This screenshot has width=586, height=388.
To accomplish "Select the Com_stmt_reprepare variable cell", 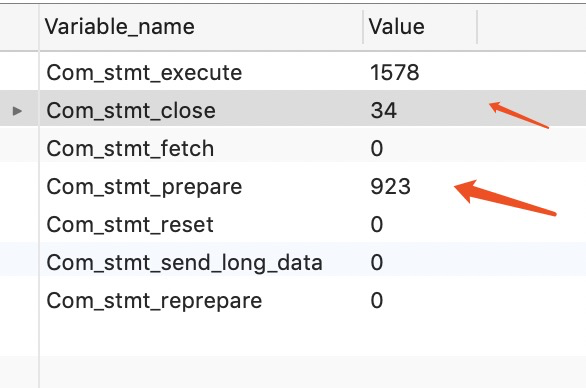I will click(x=154, y=301).
